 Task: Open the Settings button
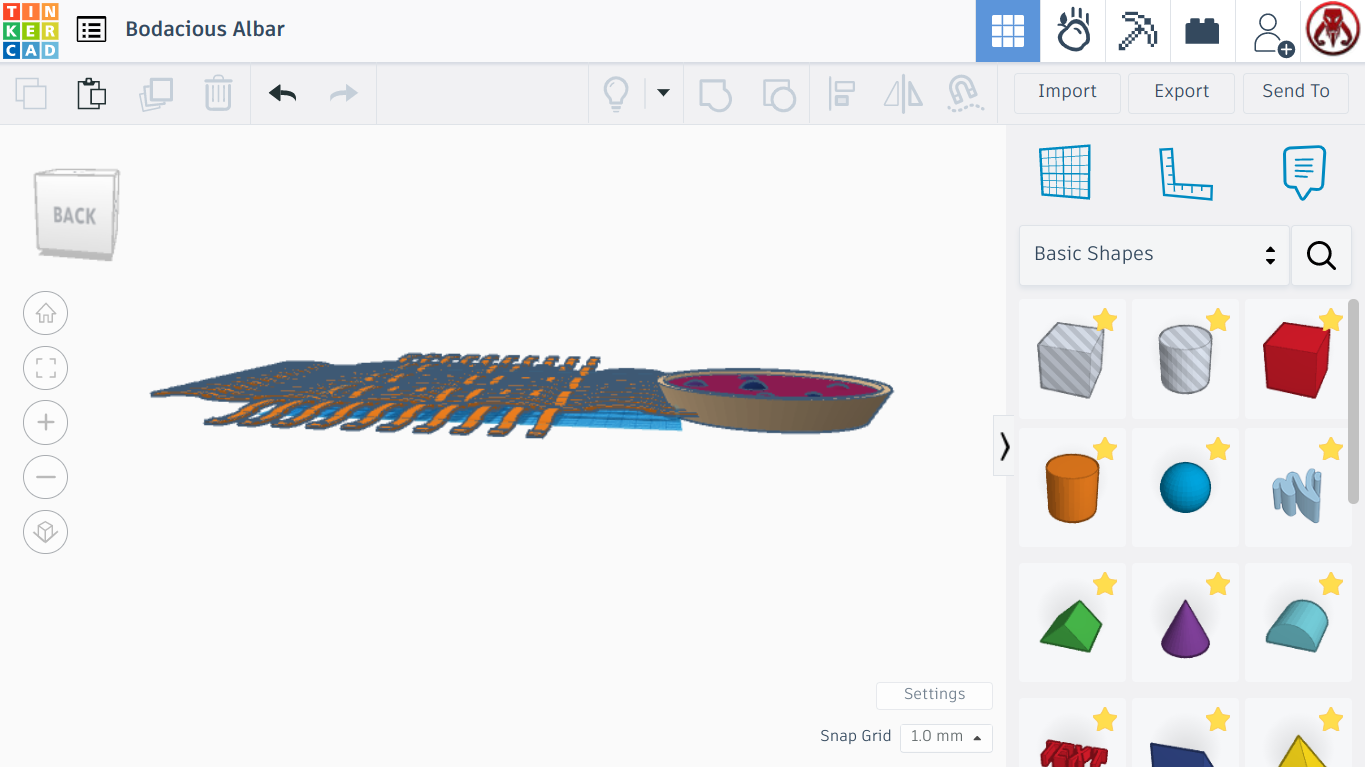pos(934,695)
